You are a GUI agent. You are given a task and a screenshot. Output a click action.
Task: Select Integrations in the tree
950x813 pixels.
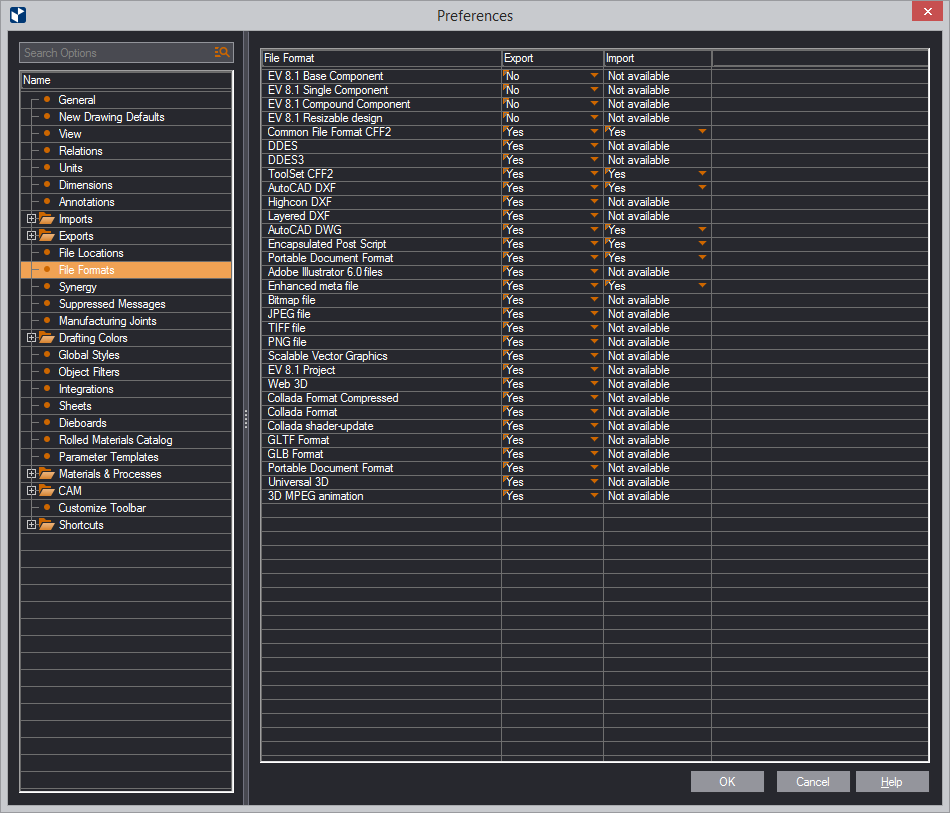(x=86, y=388)
